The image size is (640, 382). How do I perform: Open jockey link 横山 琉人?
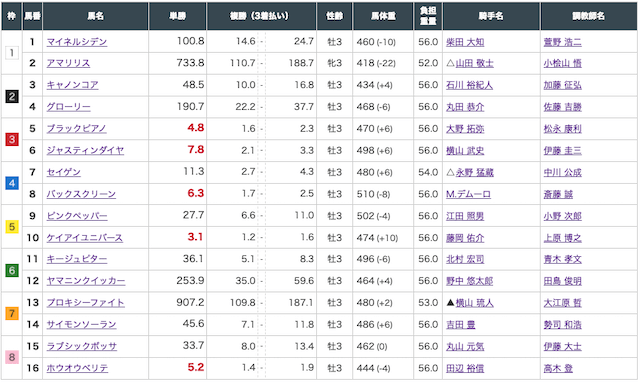click(x=474, y=303)
